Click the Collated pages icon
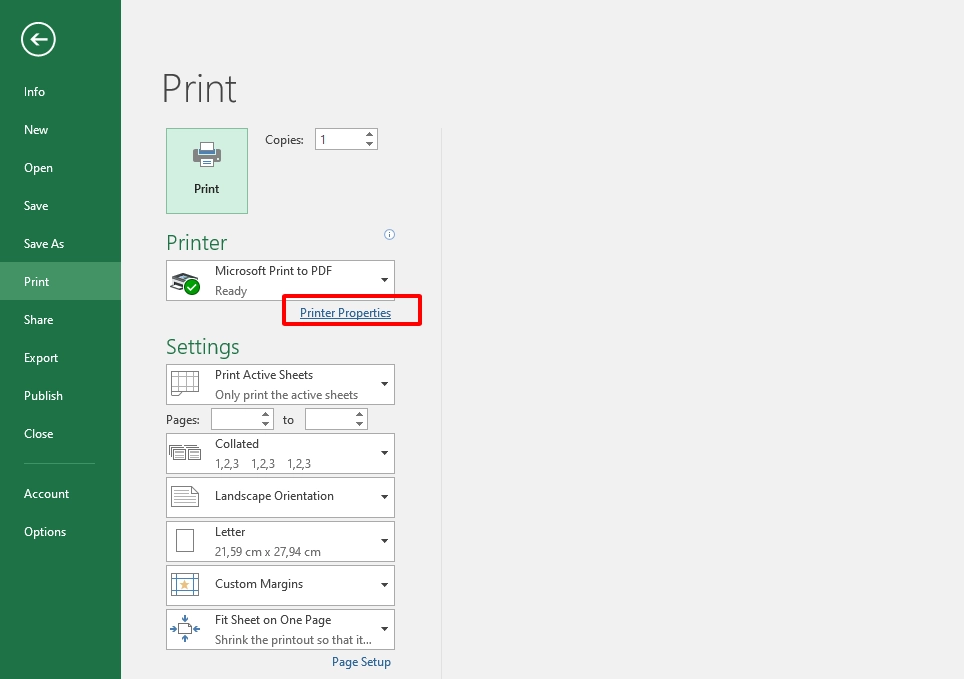Screen dimensions: 964x679 (x=185, y=453)
